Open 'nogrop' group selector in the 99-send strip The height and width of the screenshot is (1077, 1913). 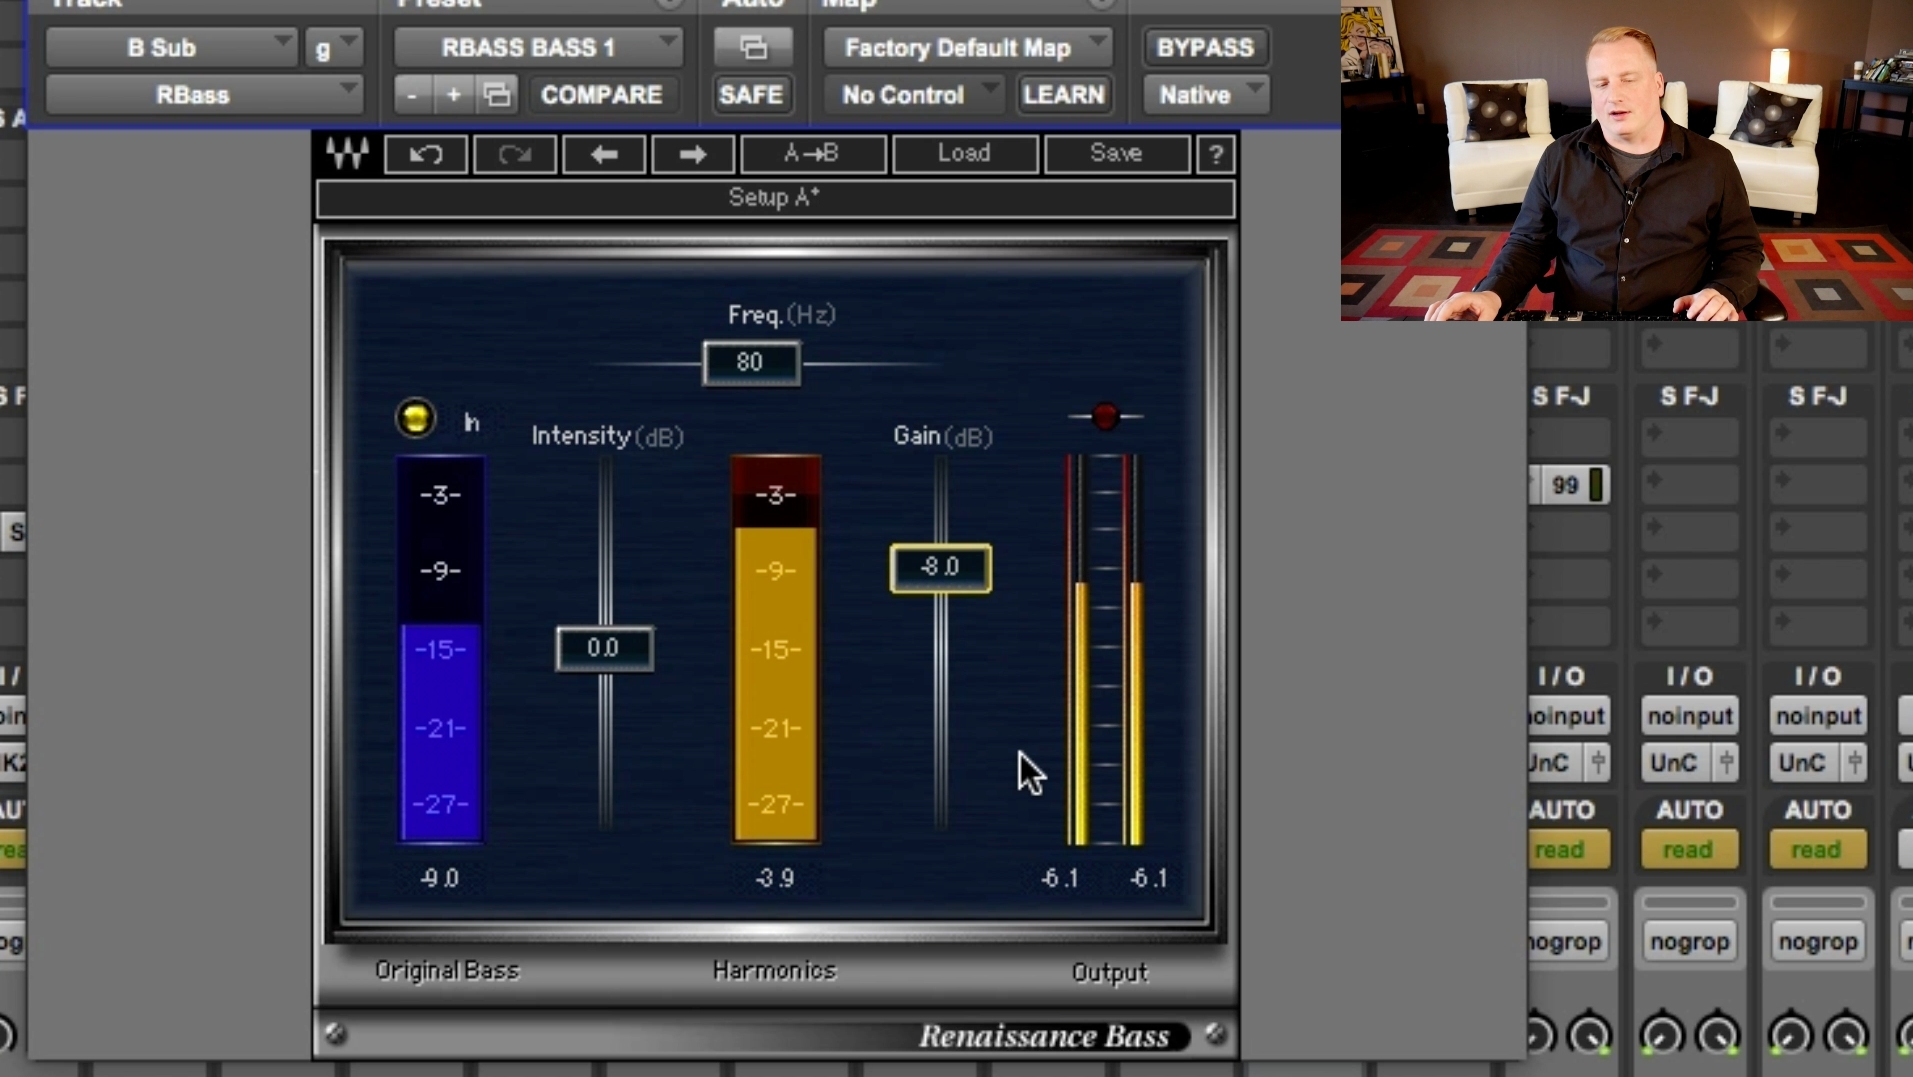(1568, 942)
